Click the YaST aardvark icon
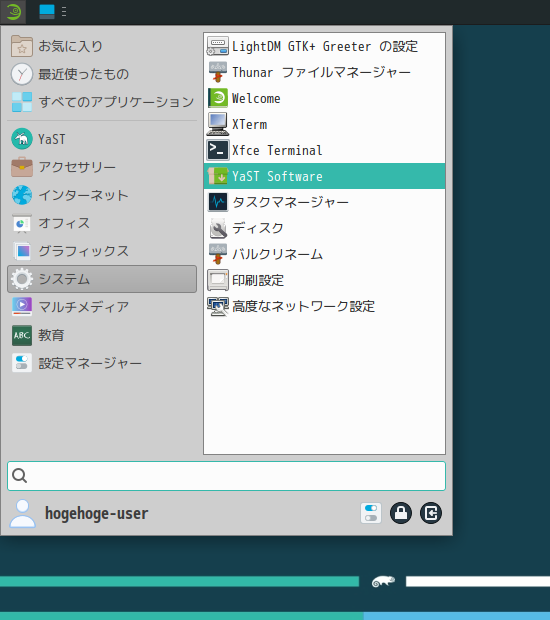 tap(22, 139)
